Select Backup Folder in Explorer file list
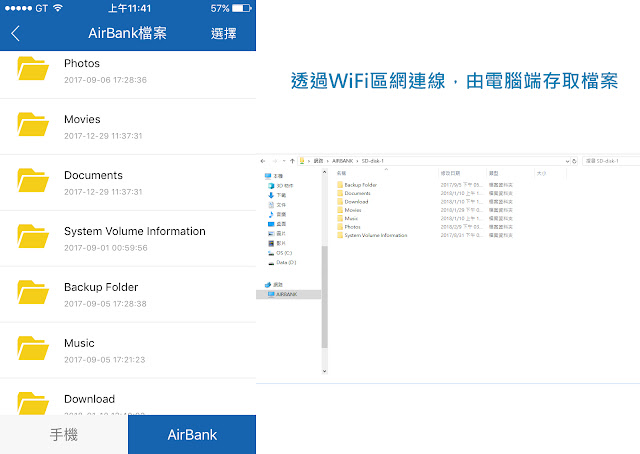 tap(357, 185)
